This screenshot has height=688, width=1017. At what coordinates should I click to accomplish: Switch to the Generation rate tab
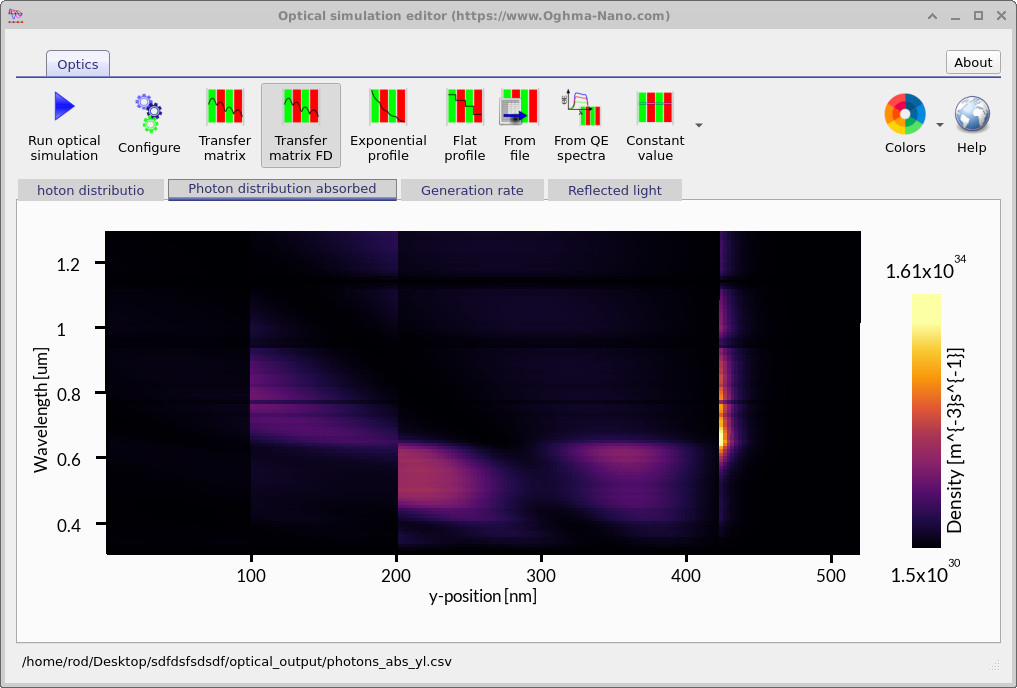472,189
